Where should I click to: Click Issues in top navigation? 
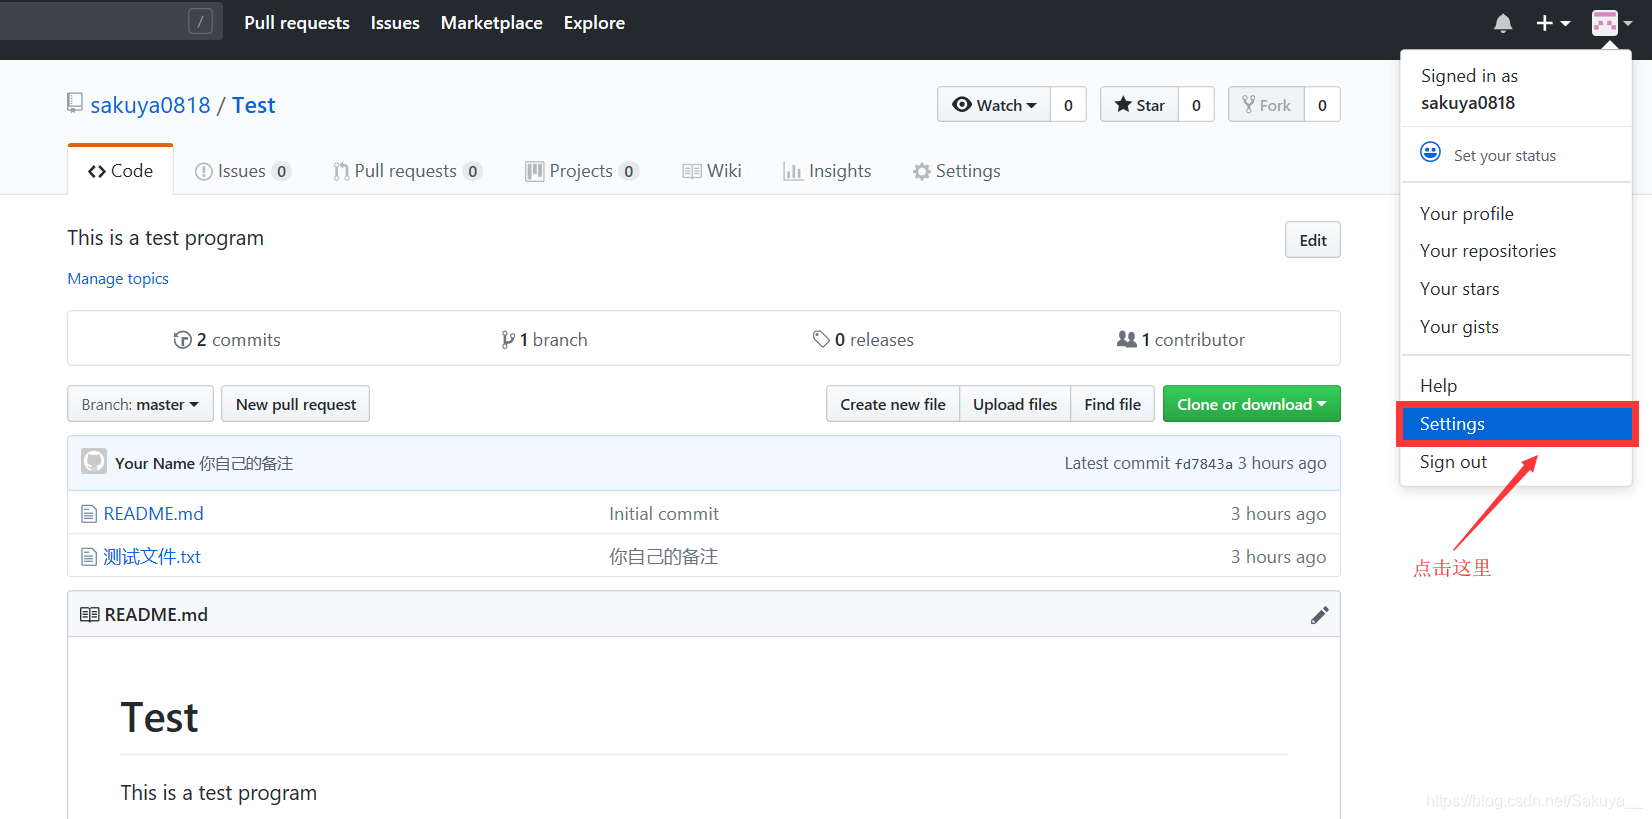coord(395,22)
